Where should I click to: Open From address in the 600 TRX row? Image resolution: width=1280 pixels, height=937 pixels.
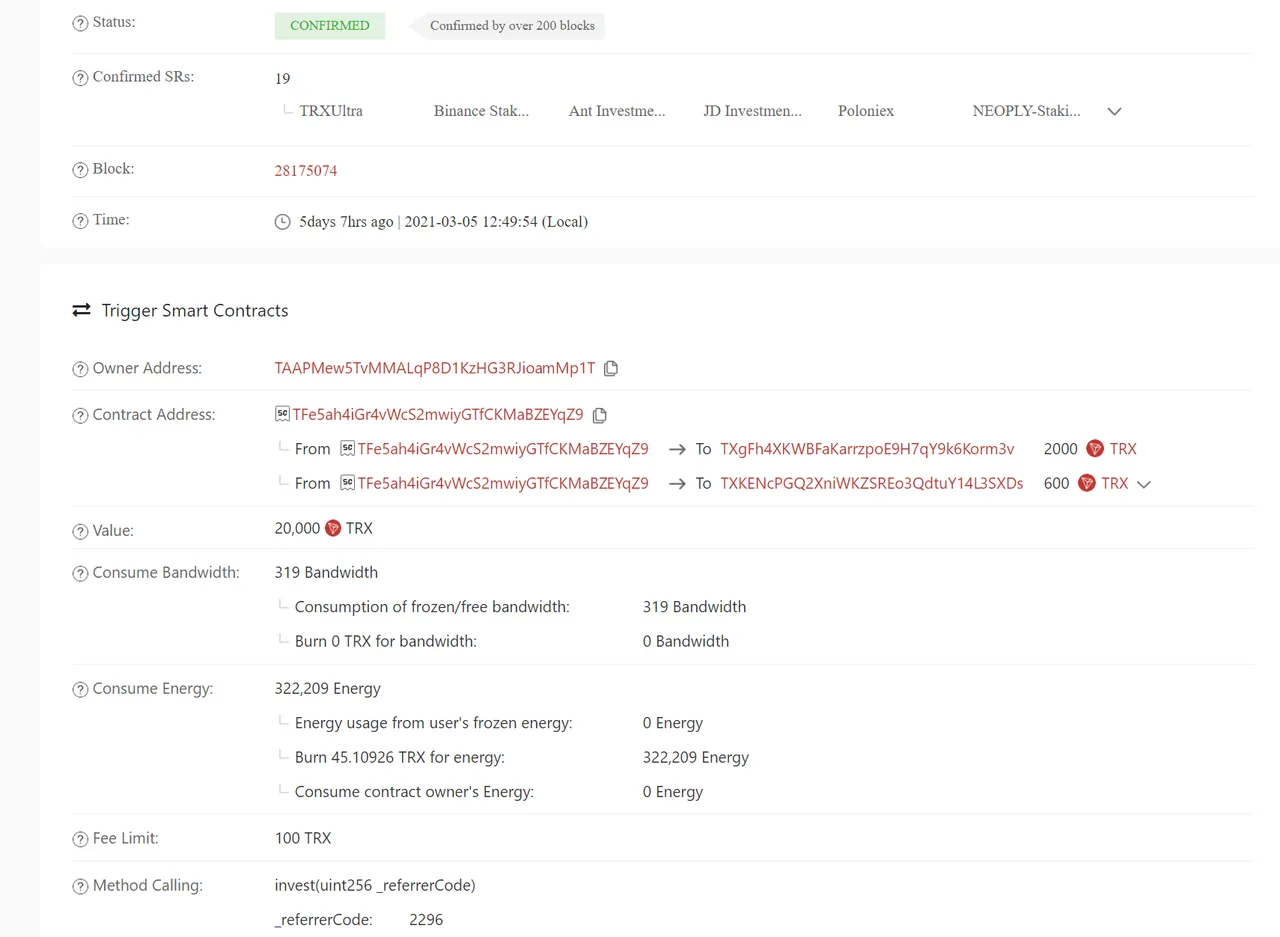click(503, 483)
